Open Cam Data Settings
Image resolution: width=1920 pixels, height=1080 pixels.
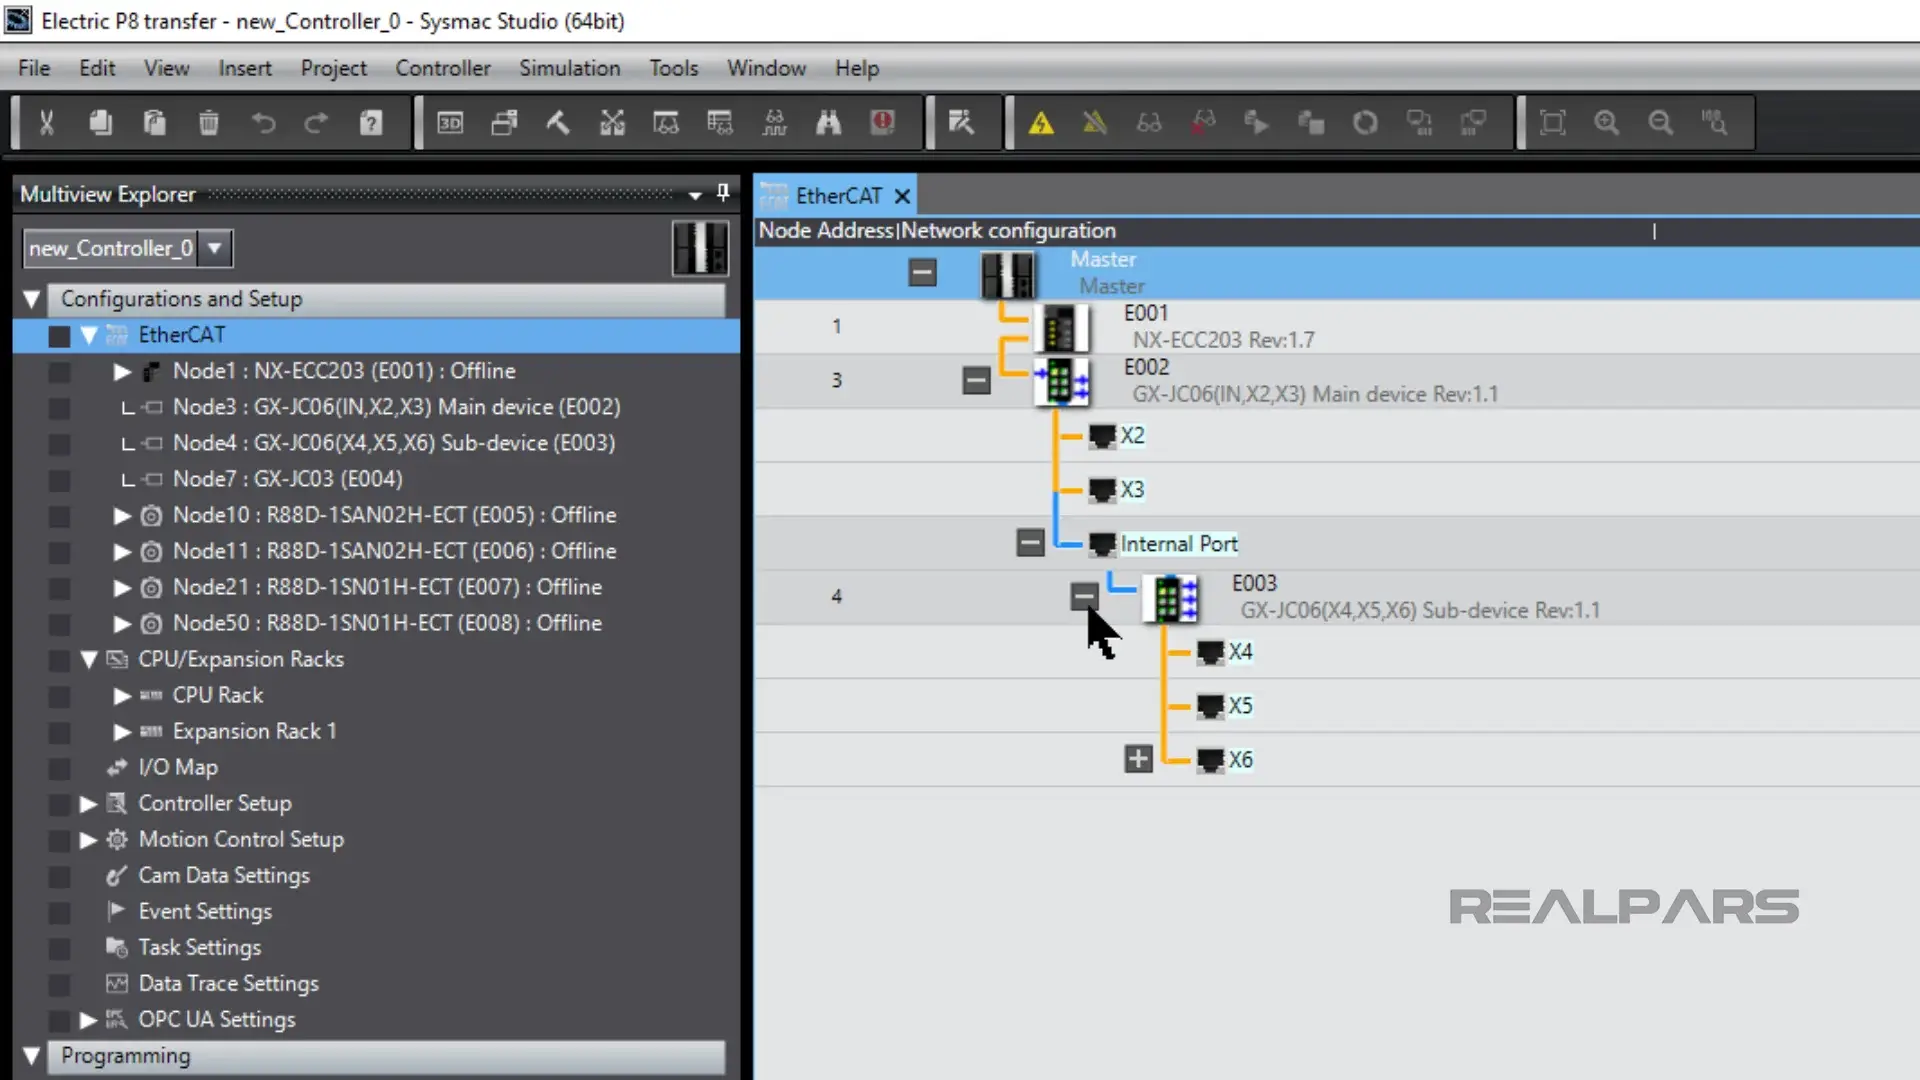coord(224,876)
